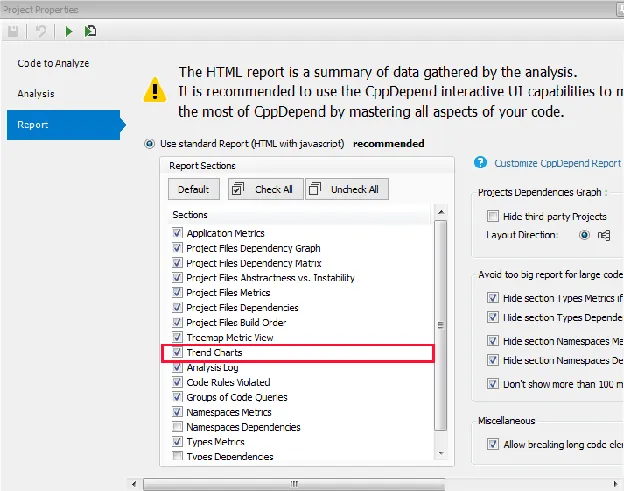624x491 pixels.
Task: Click the Default button
Action: pos(193,189)
